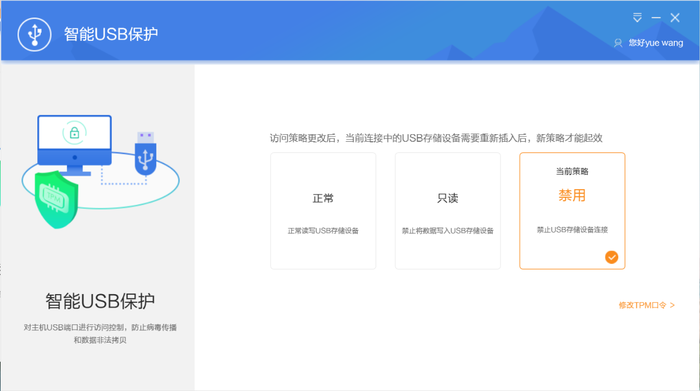This screenshot has height=391, width=700.
Task: Click the USB flash drive illustration
Action: (146, 153)
